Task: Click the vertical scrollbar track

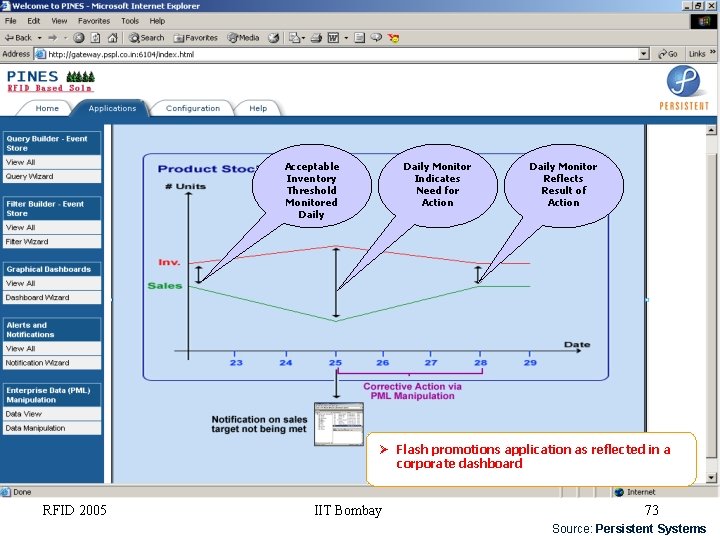Action: click(711, 304)
